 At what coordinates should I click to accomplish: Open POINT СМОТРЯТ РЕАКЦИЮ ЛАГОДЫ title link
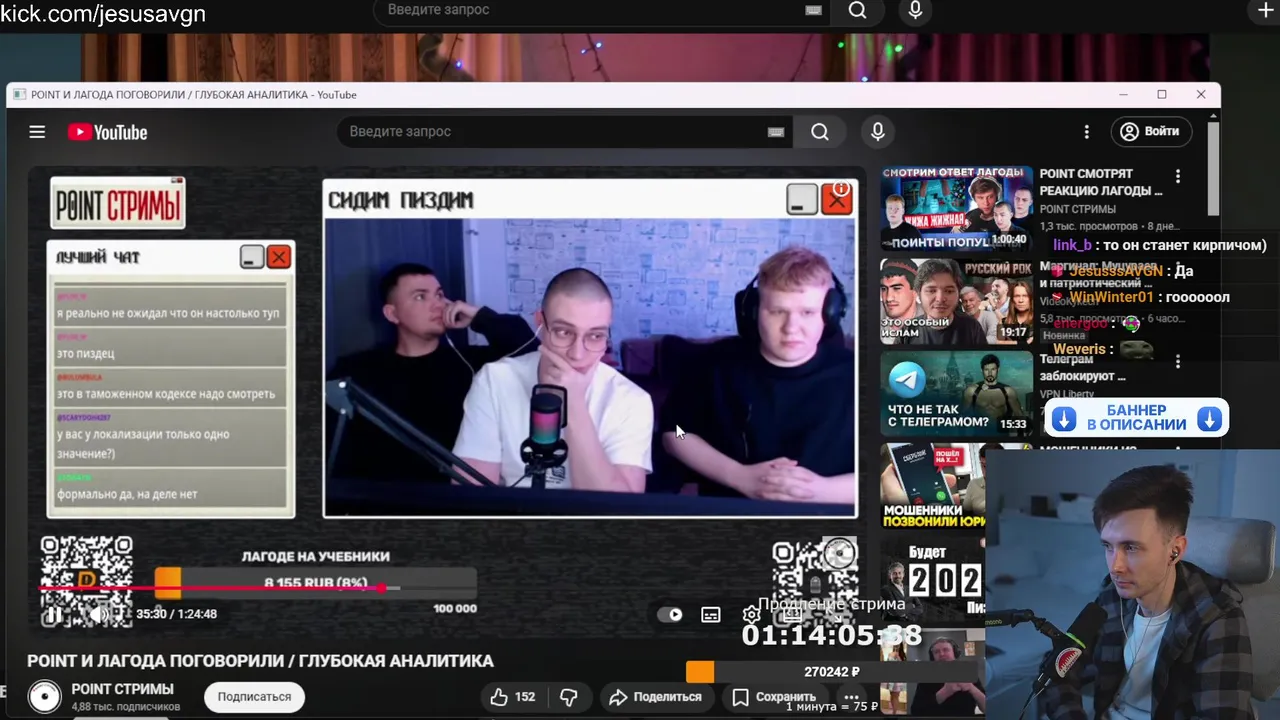(1101, 182)
